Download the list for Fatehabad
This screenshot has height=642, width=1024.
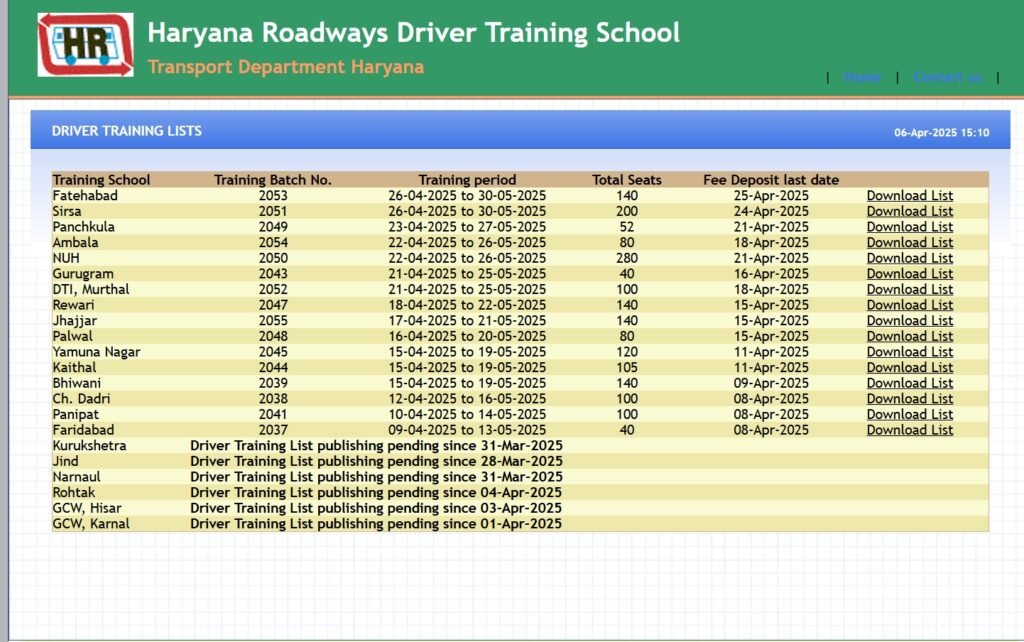pos(910,195)
